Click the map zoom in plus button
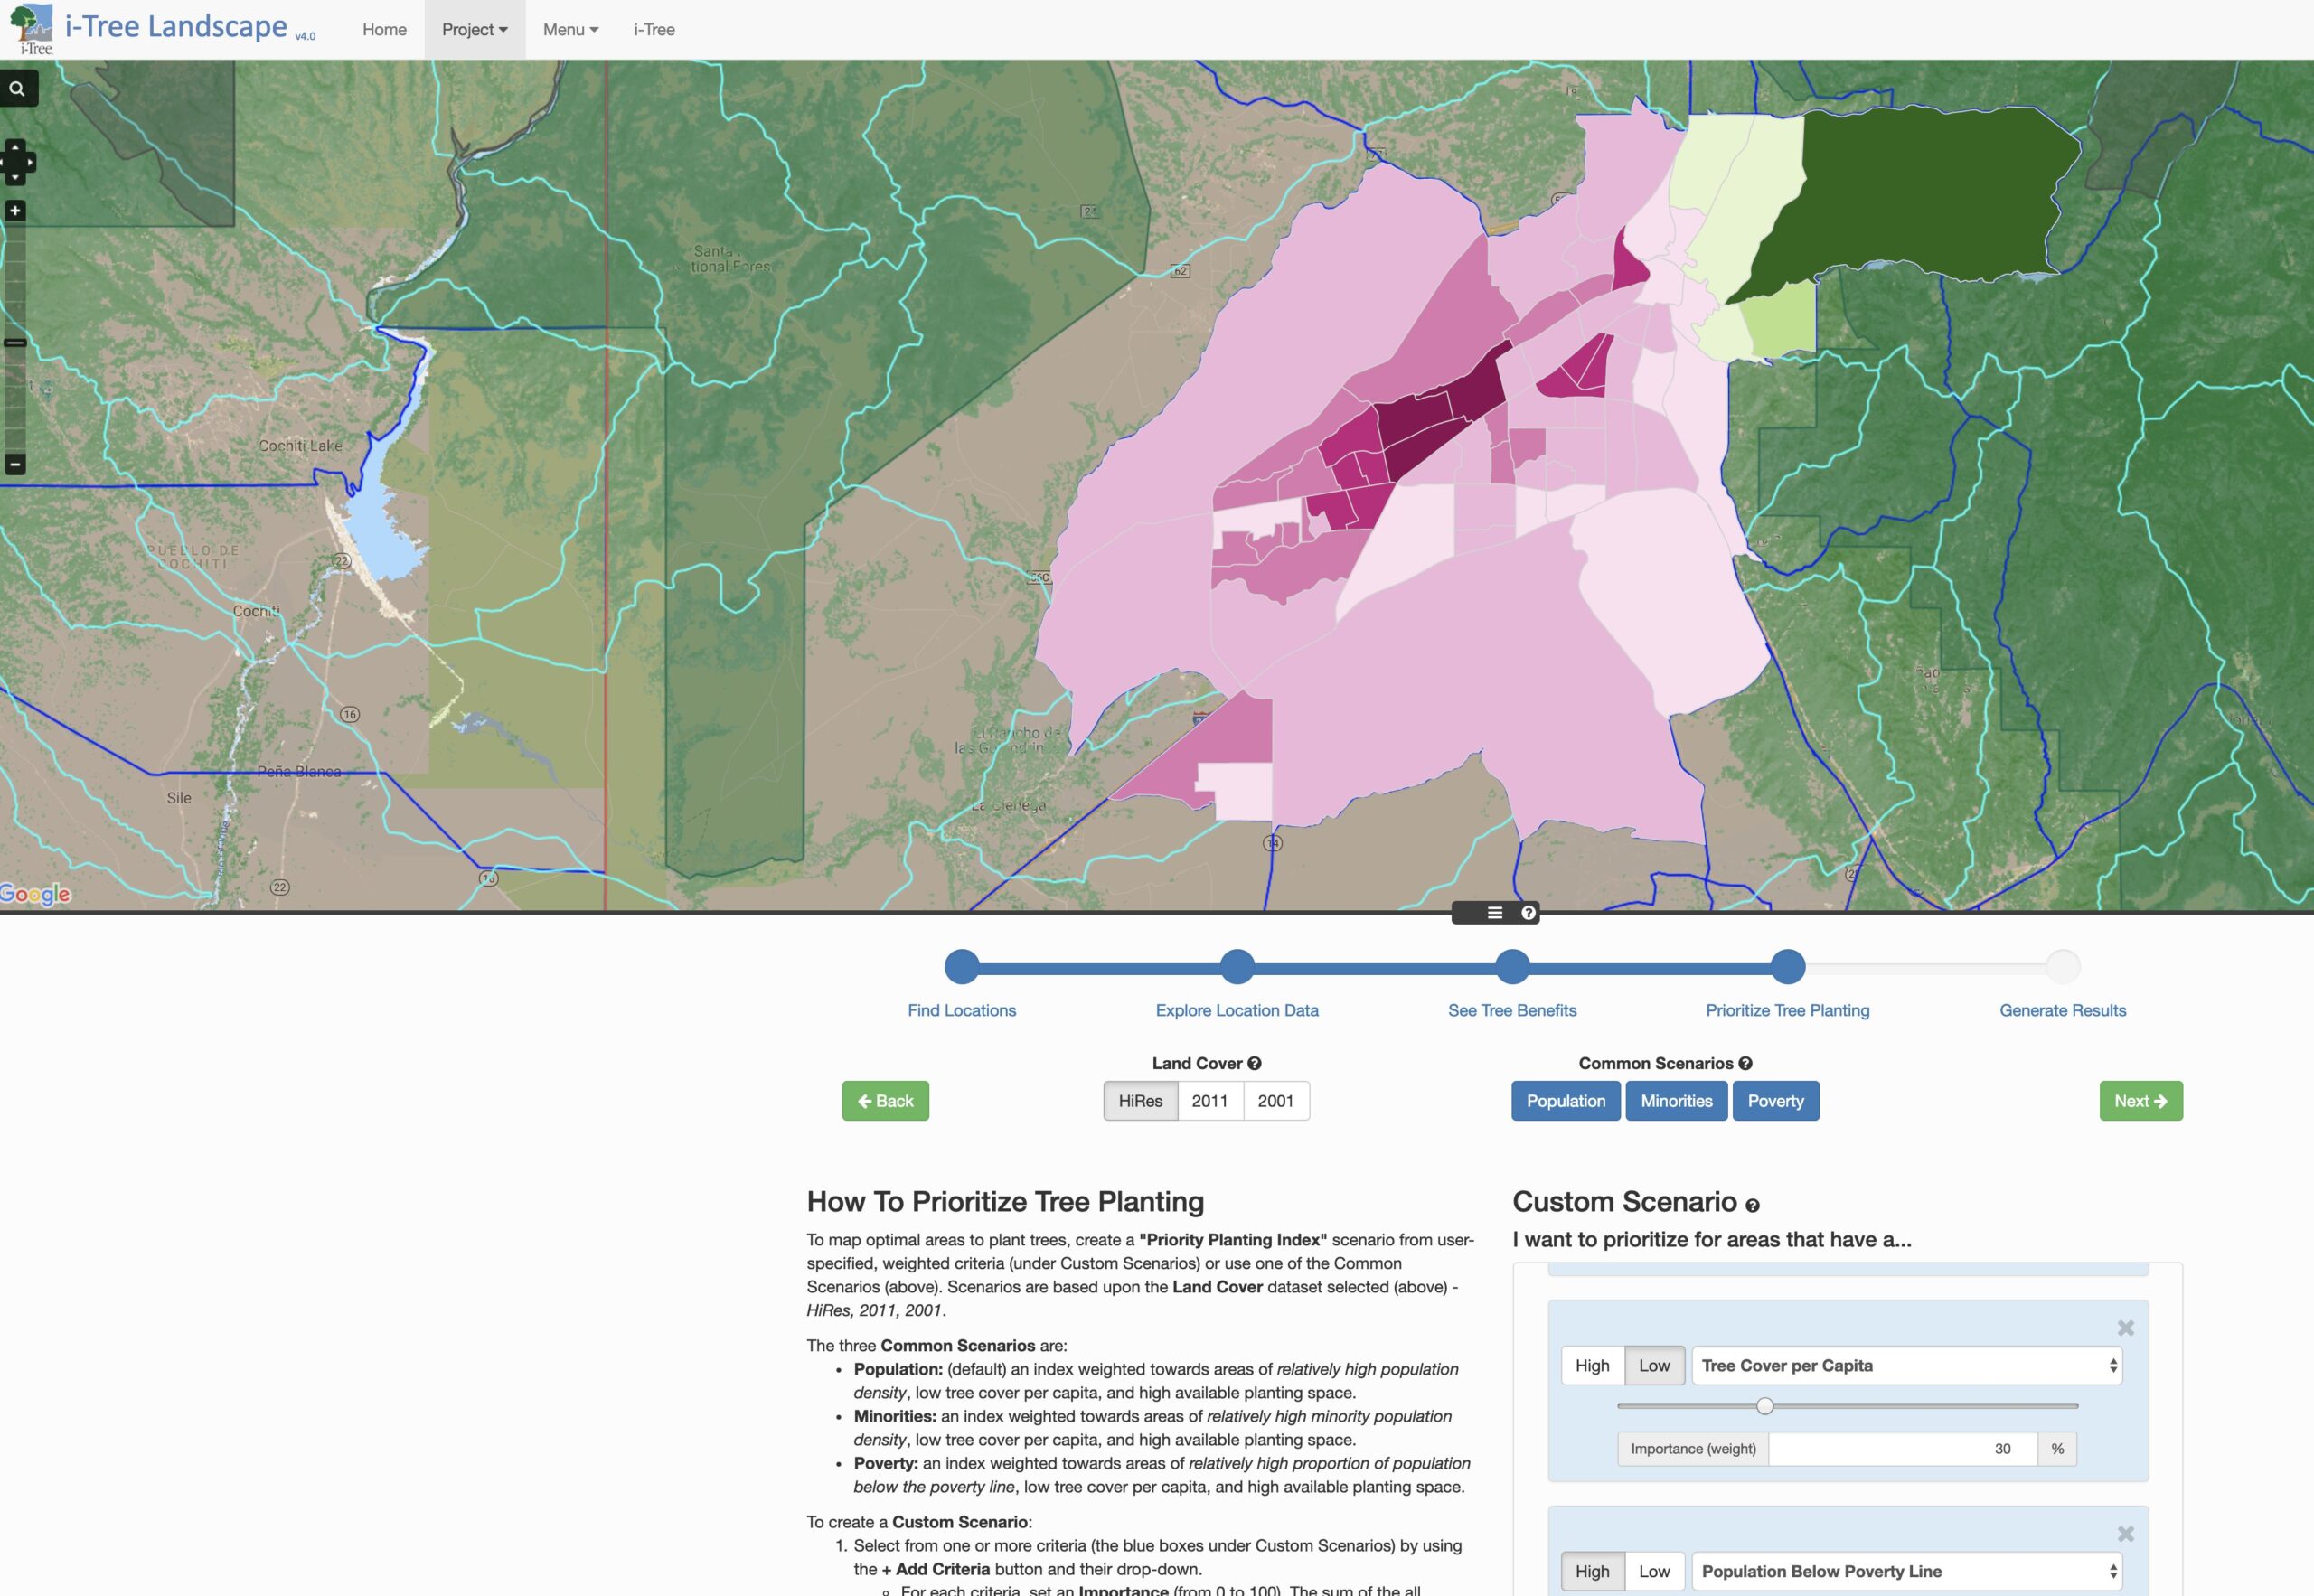The image size is (2314, 1596). 15,211
